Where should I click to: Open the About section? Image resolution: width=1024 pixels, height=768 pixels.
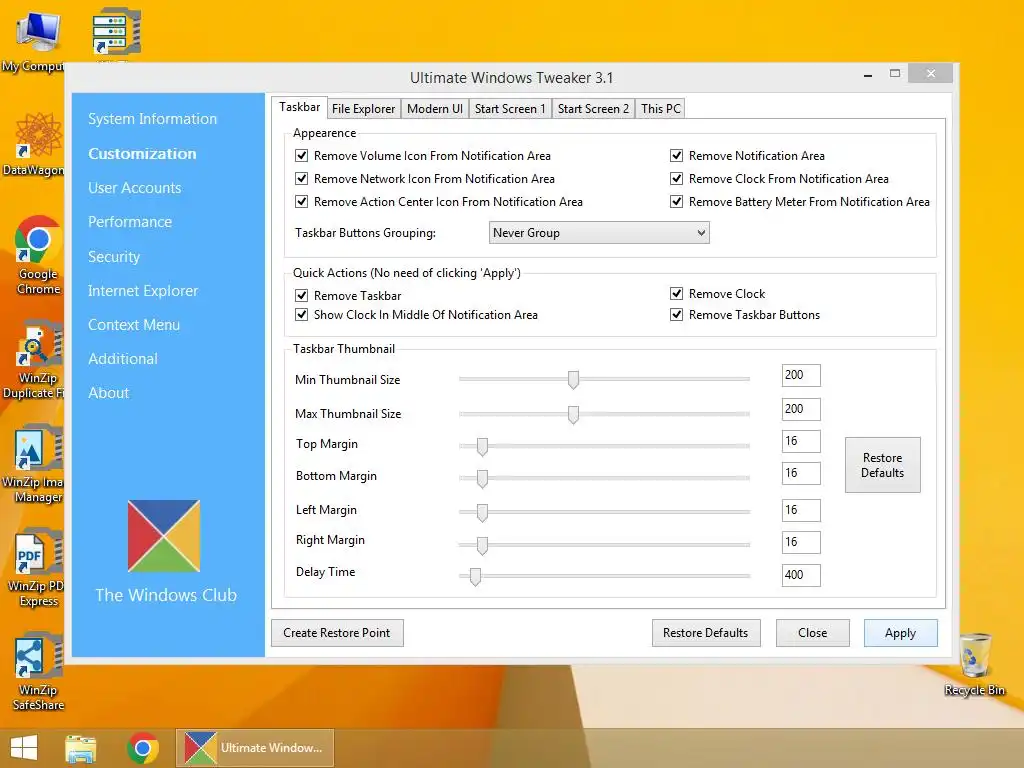108,392
